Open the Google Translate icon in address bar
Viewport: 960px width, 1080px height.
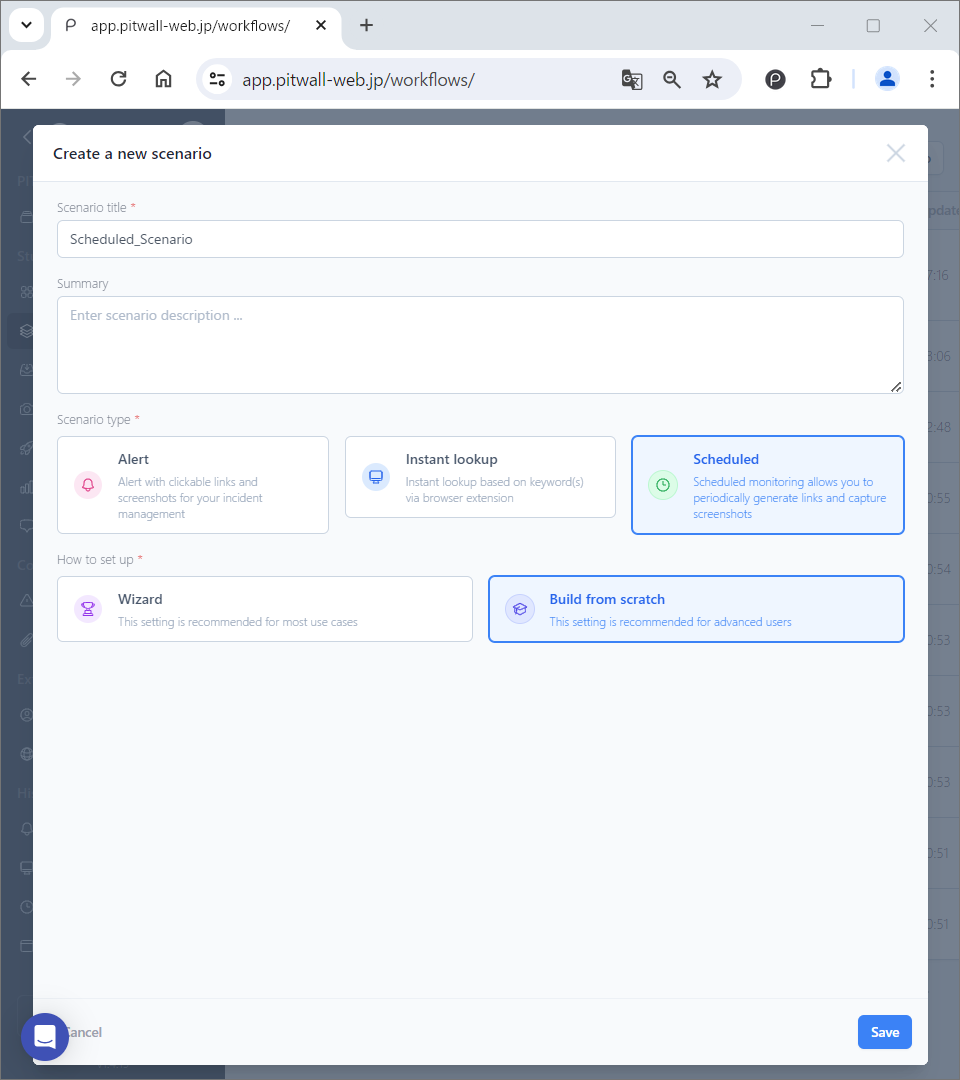coord(632,79)
